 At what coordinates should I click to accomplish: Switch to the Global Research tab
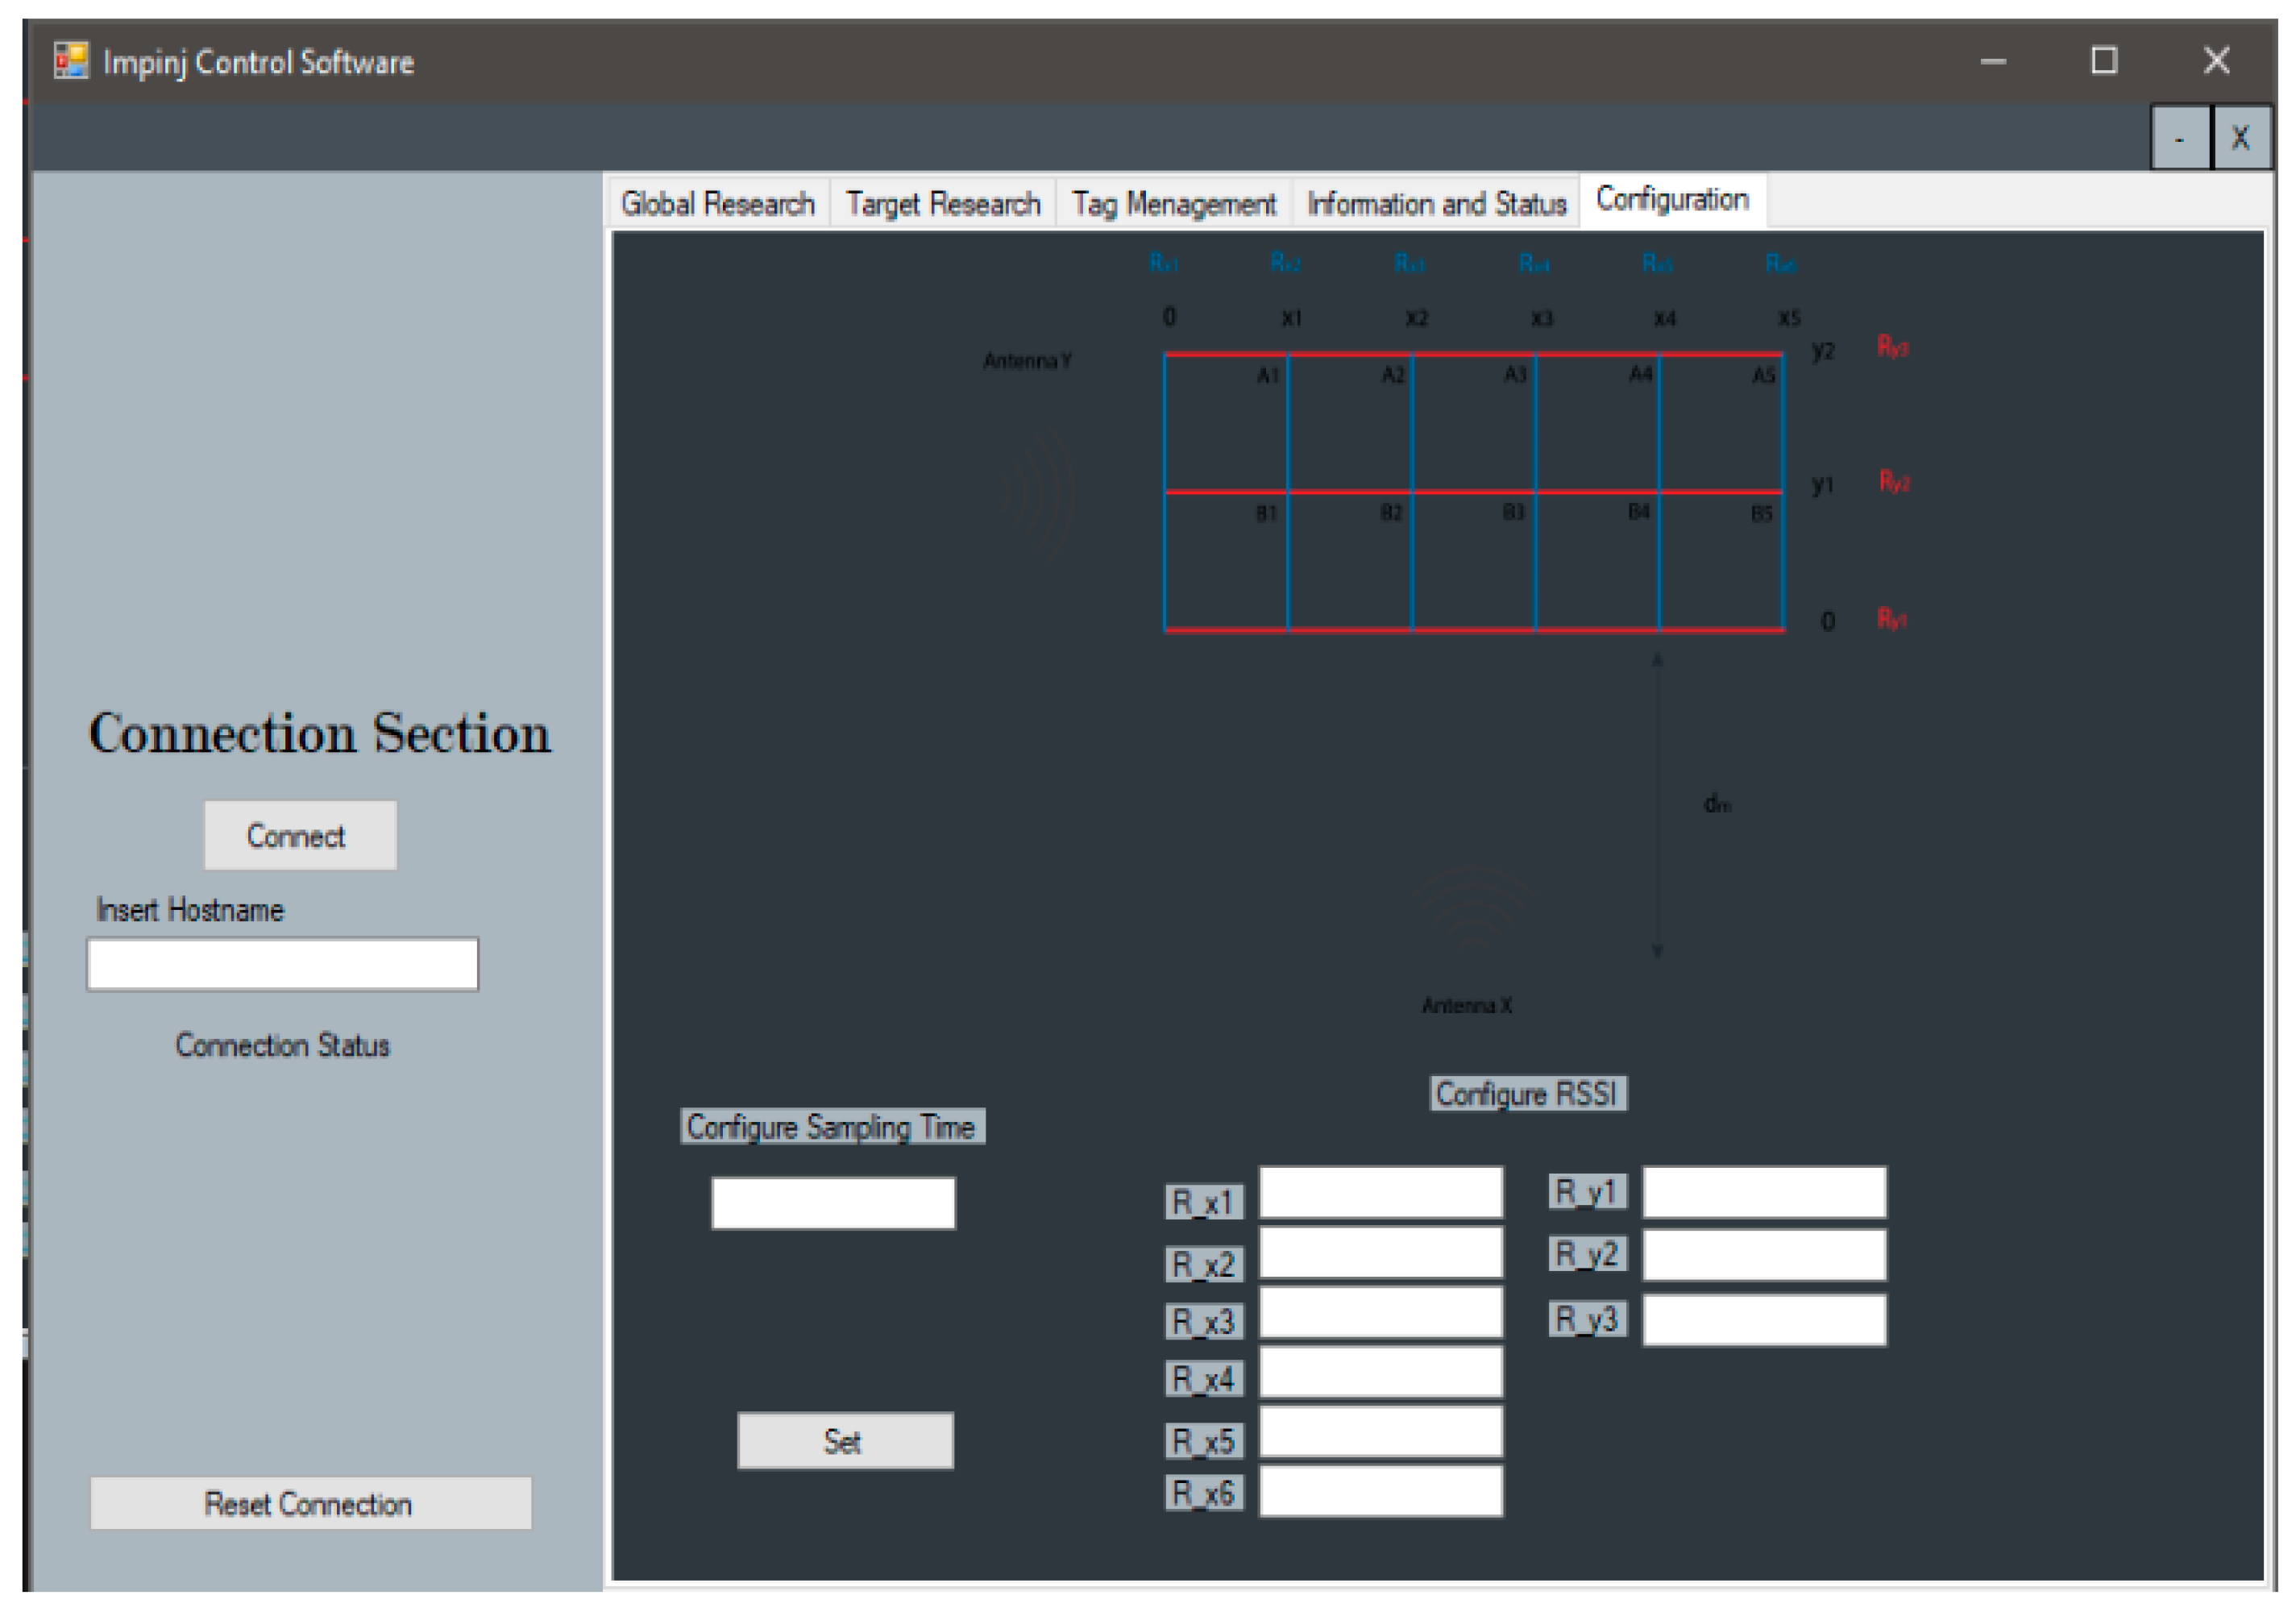(x=717, y=203)
